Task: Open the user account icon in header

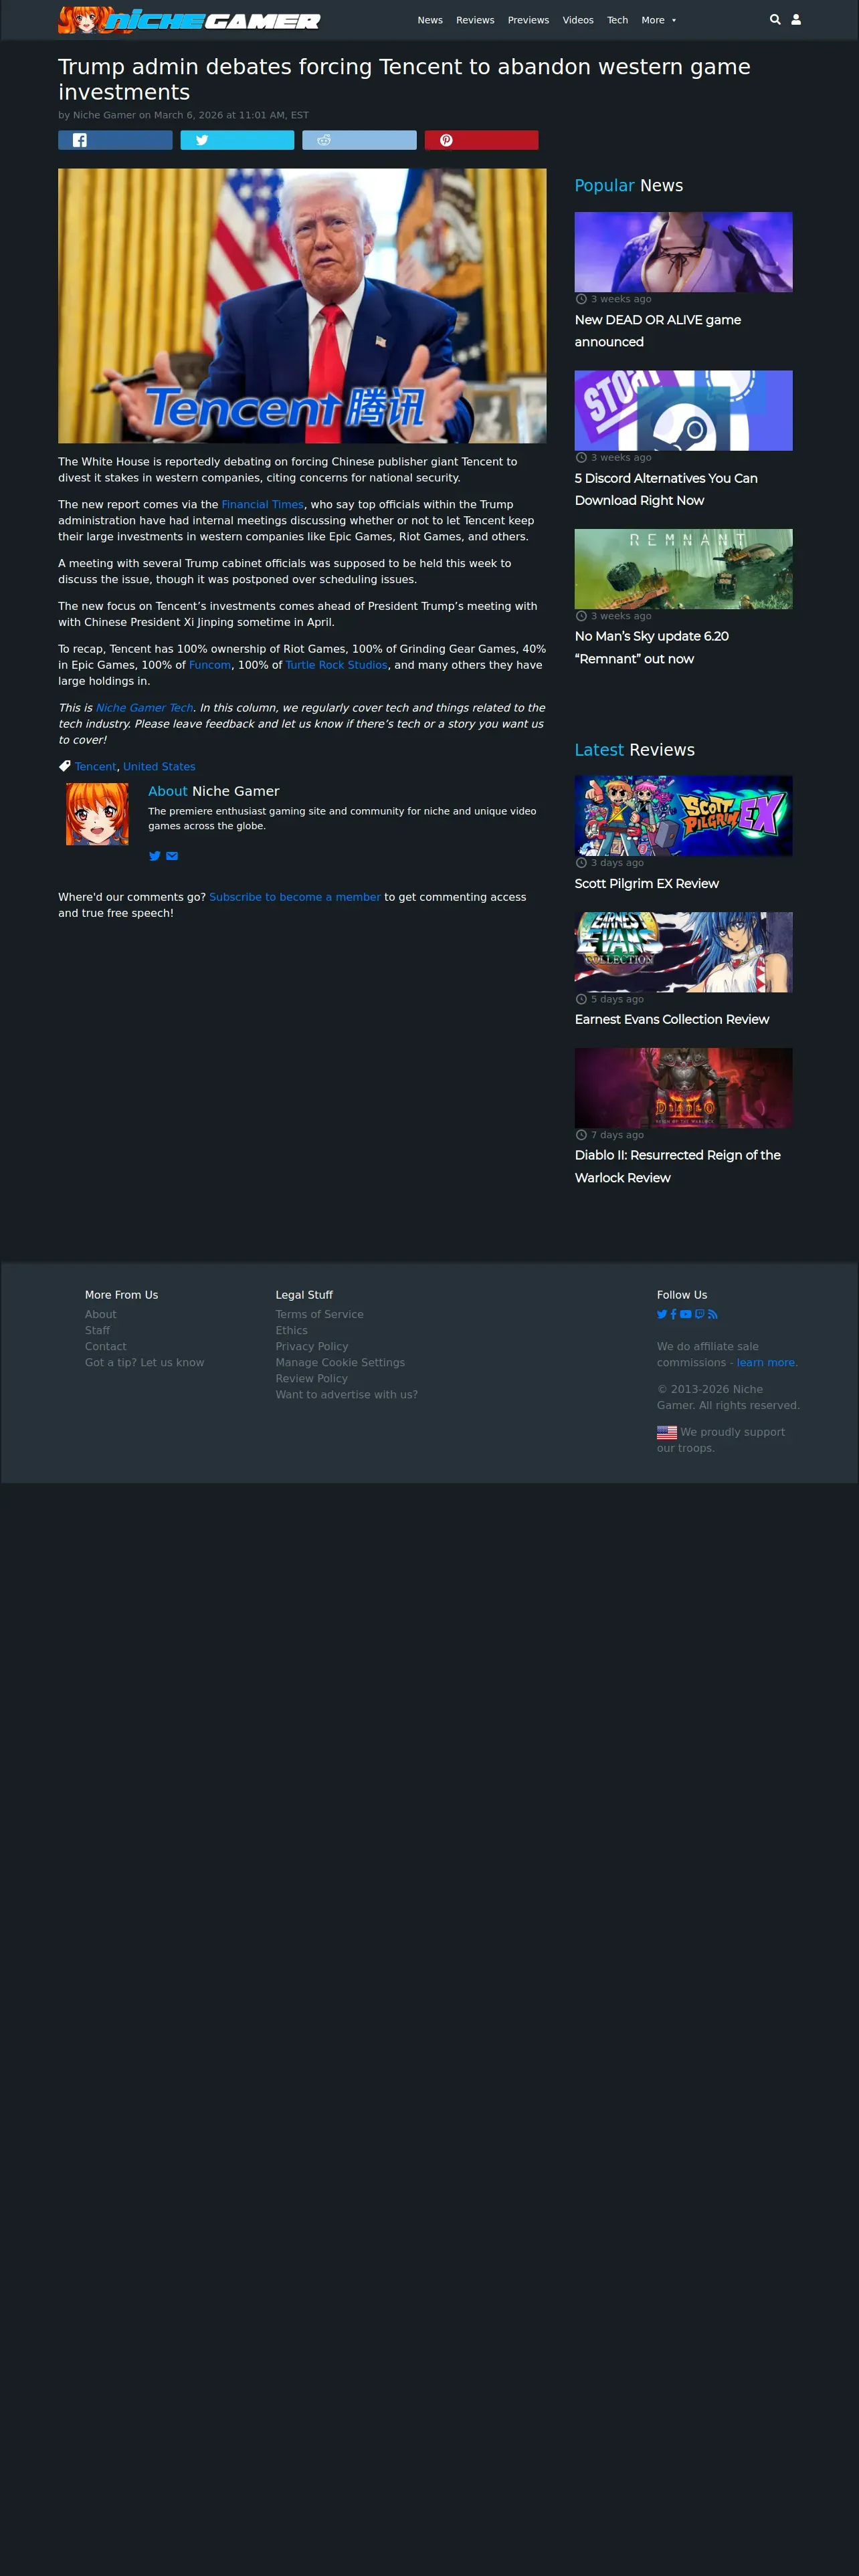Action: (796, 19)
